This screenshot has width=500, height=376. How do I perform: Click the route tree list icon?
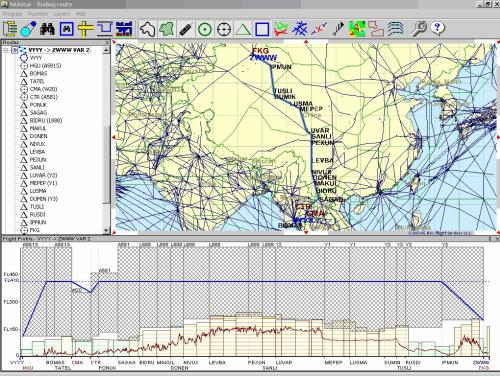pyautogui.click(x=10, y=29)
